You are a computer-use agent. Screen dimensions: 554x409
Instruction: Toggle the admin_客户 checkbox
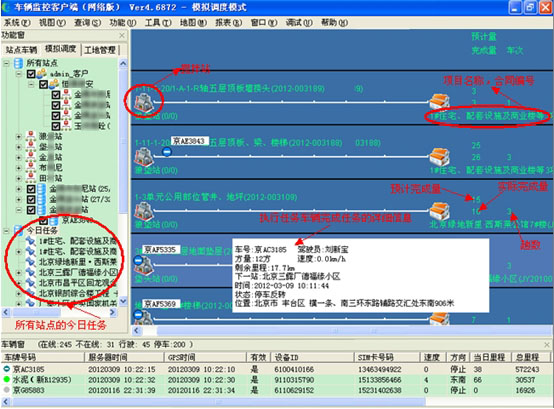pyautogui.click(x=31, y=74)
